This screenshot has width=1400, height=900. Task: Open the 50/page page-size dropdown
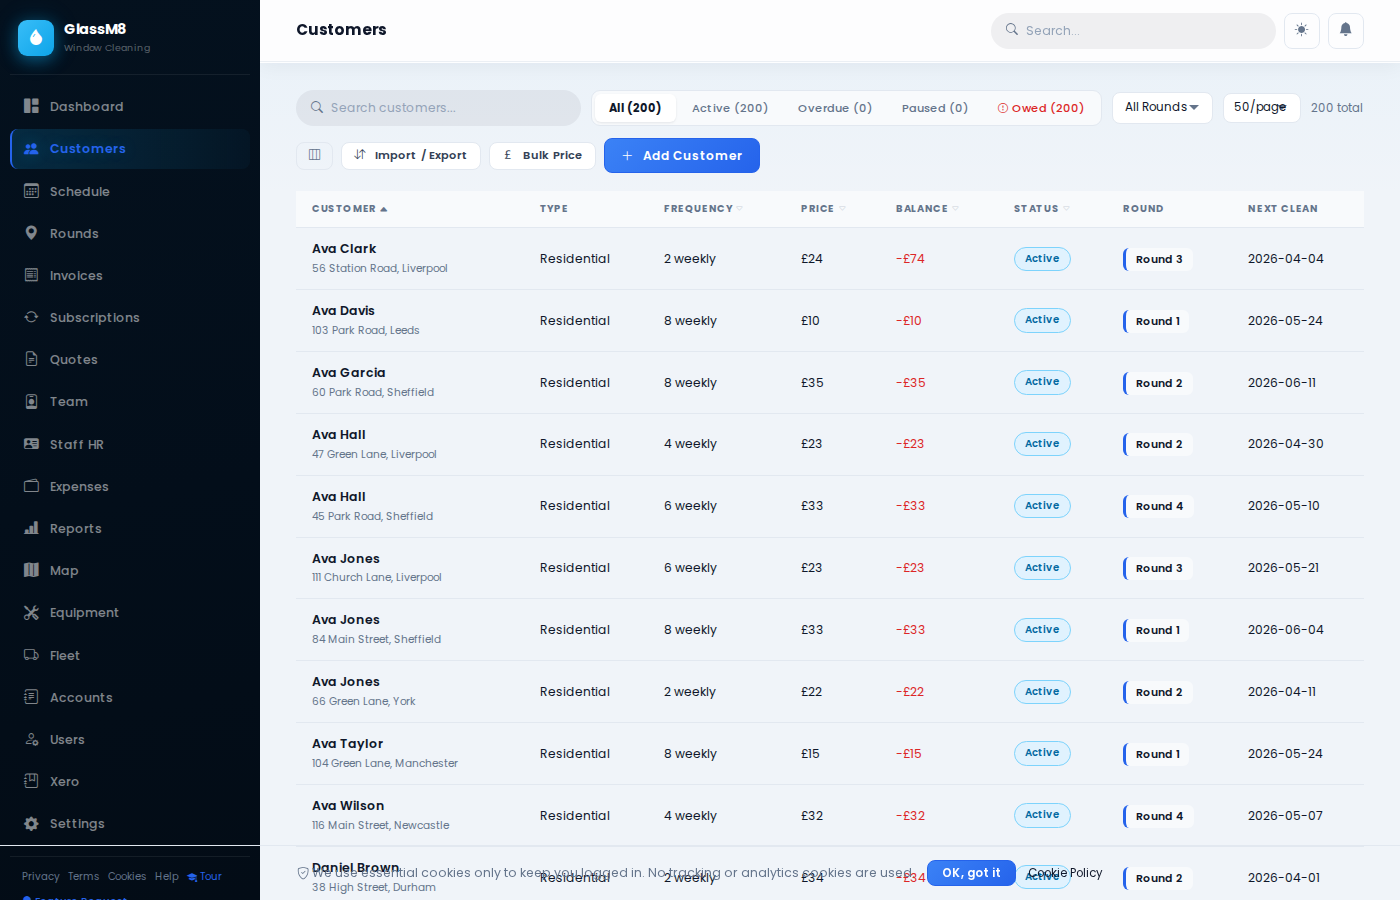1261,107
